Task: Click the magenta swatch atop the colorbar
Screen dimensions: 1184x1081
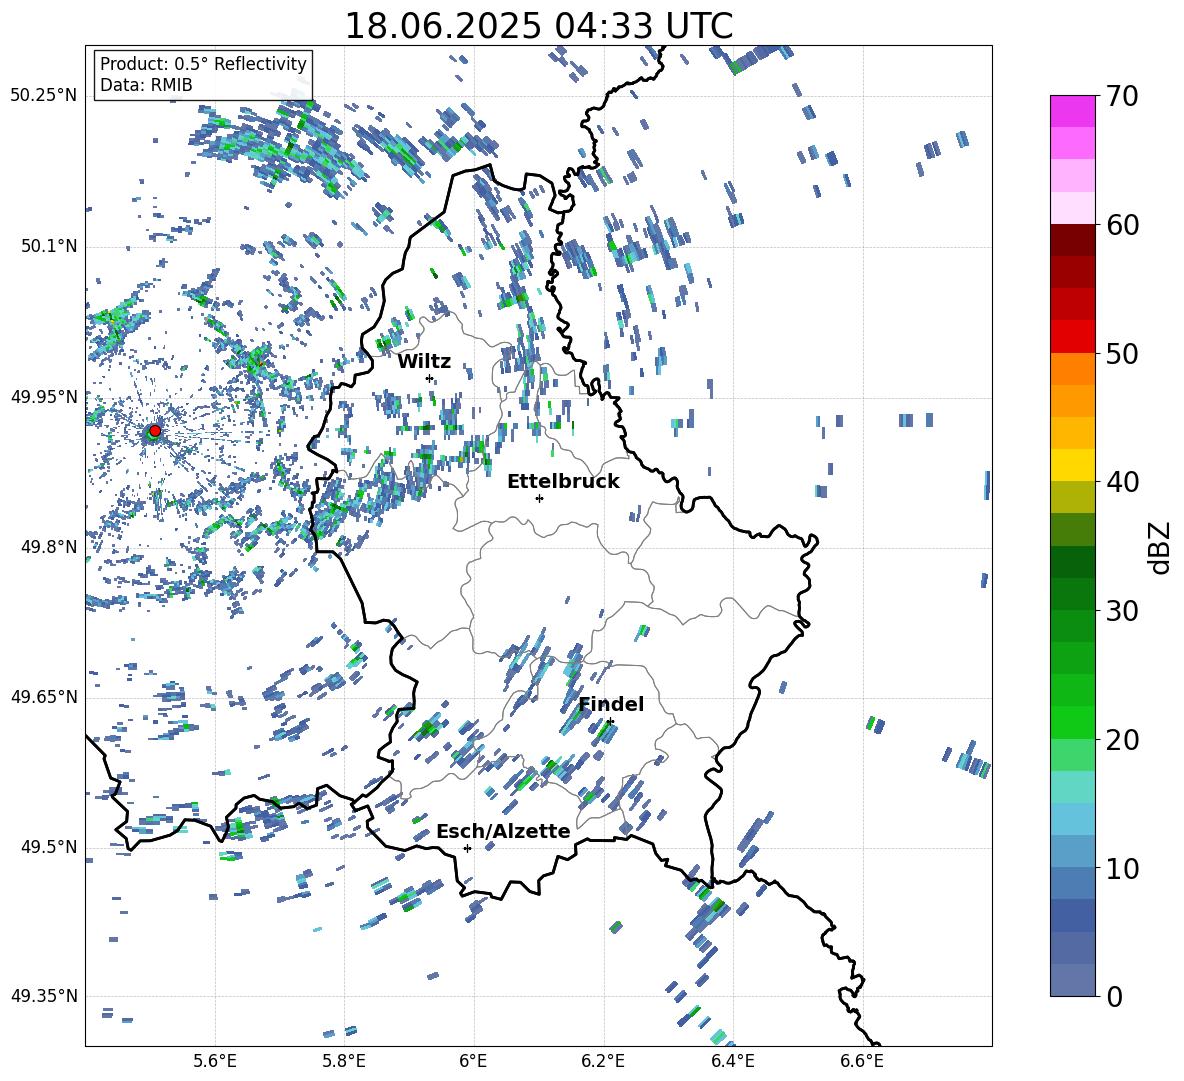Action: (1073, 111)
